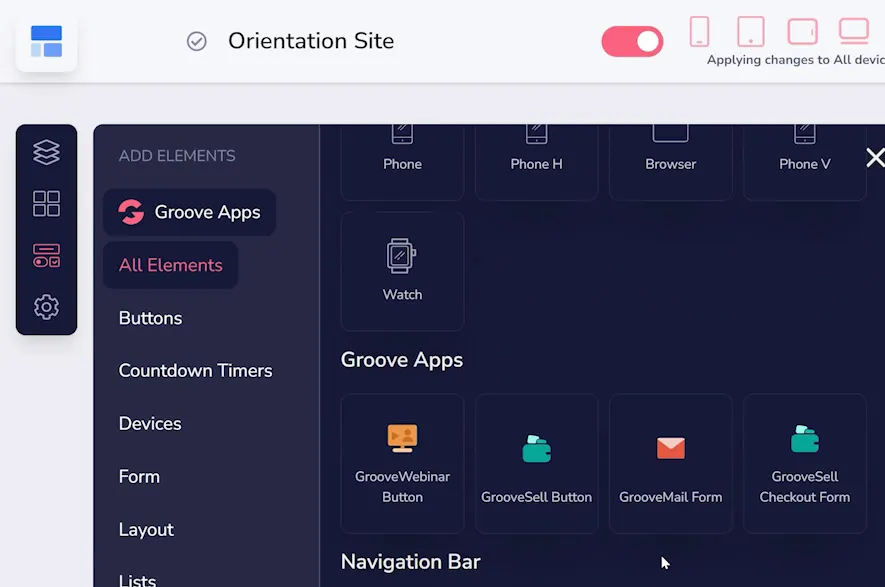Click the Navigation Bar section heading
Screen dimensions: 885x587
410,562
